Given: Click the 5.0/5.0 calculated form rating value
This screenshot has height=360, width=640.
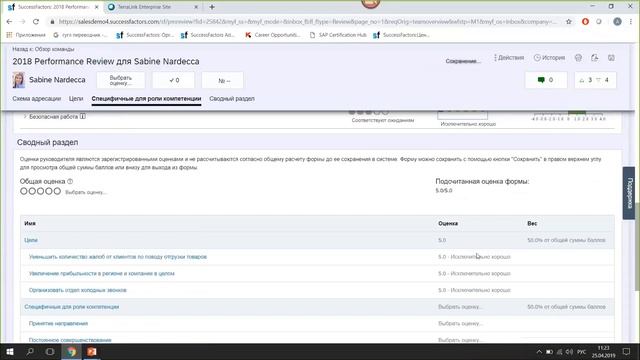Looking at the screenshot, I should tap(444, 191).
